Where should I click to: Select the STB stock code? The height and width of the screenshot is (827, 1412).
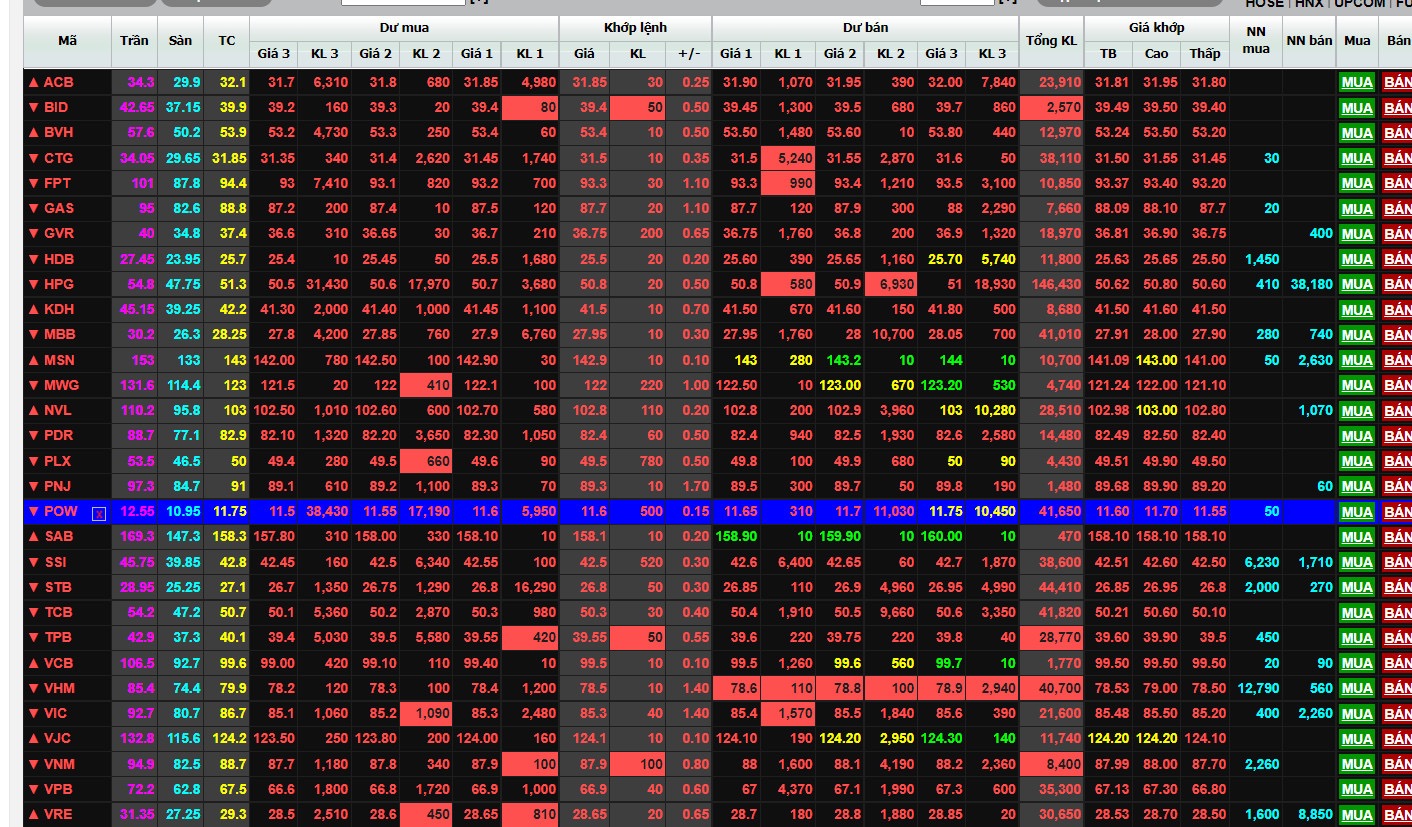point(58,587)
